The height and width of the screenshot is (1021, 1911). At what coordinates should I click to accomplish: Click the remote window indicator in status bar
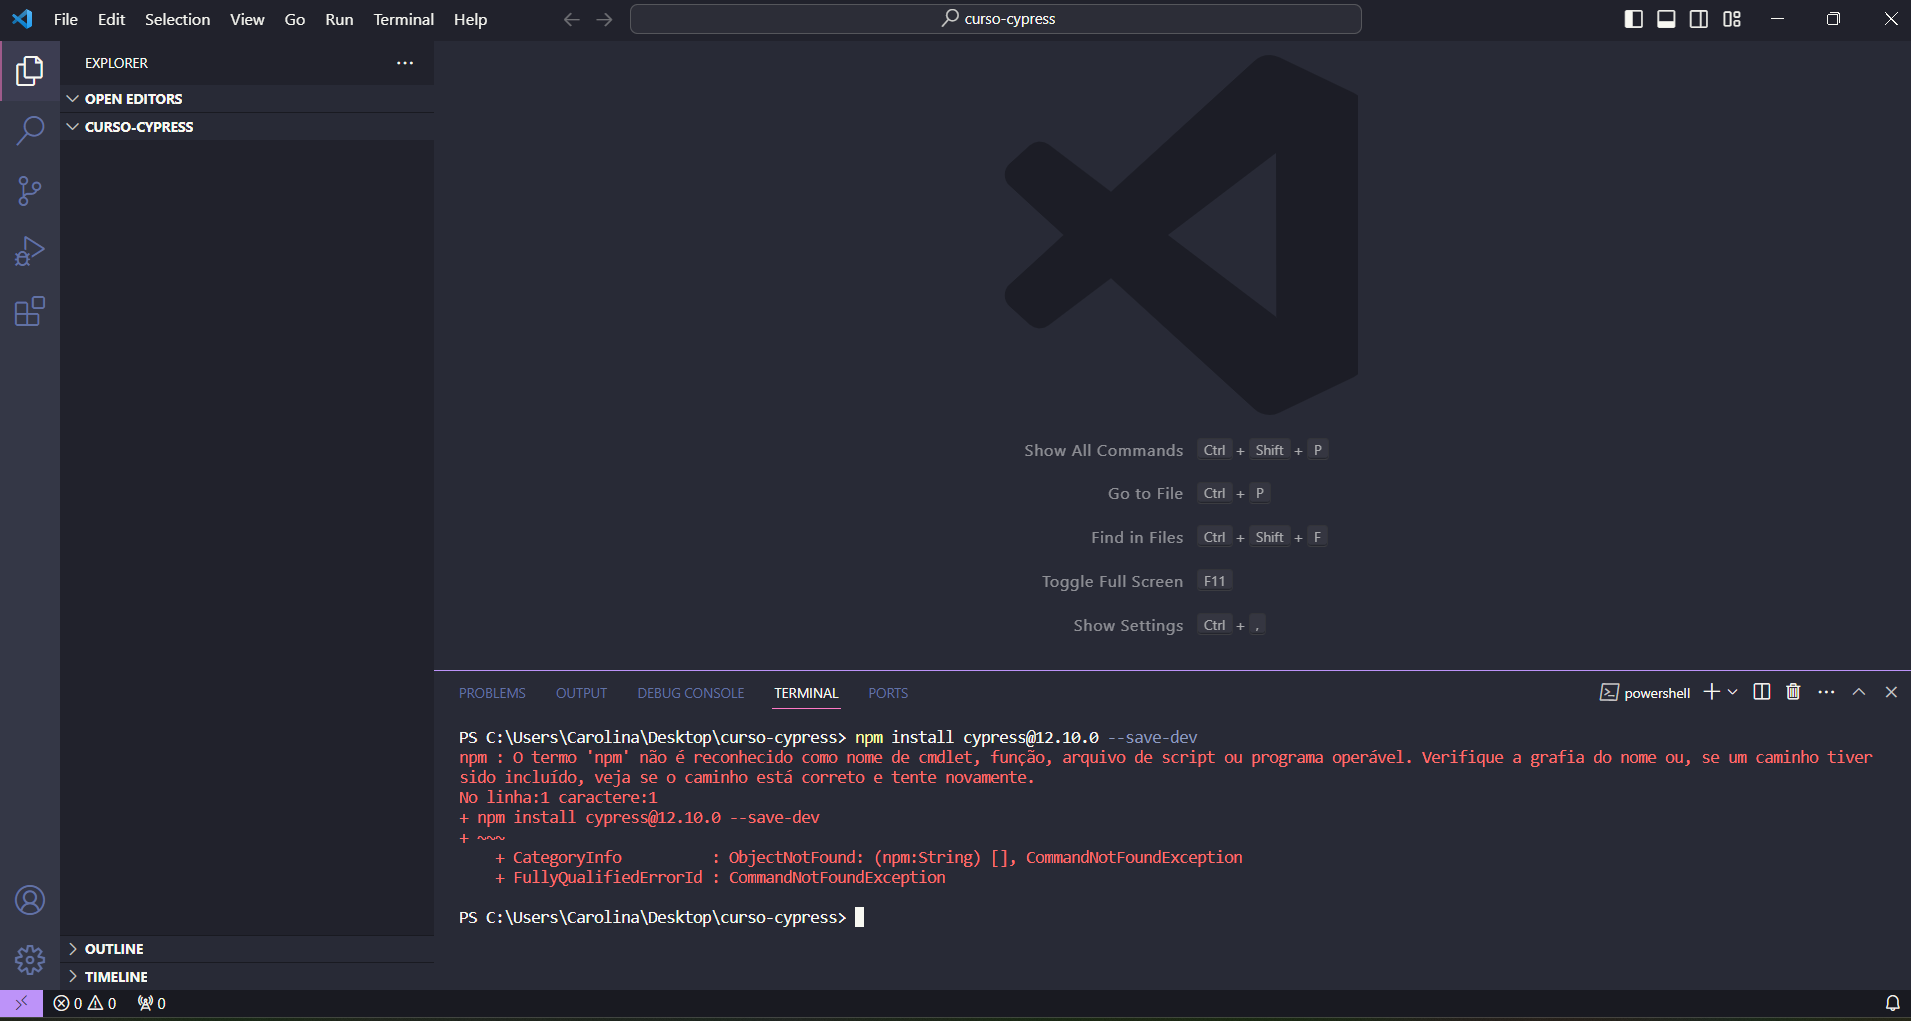(21, 1003)
